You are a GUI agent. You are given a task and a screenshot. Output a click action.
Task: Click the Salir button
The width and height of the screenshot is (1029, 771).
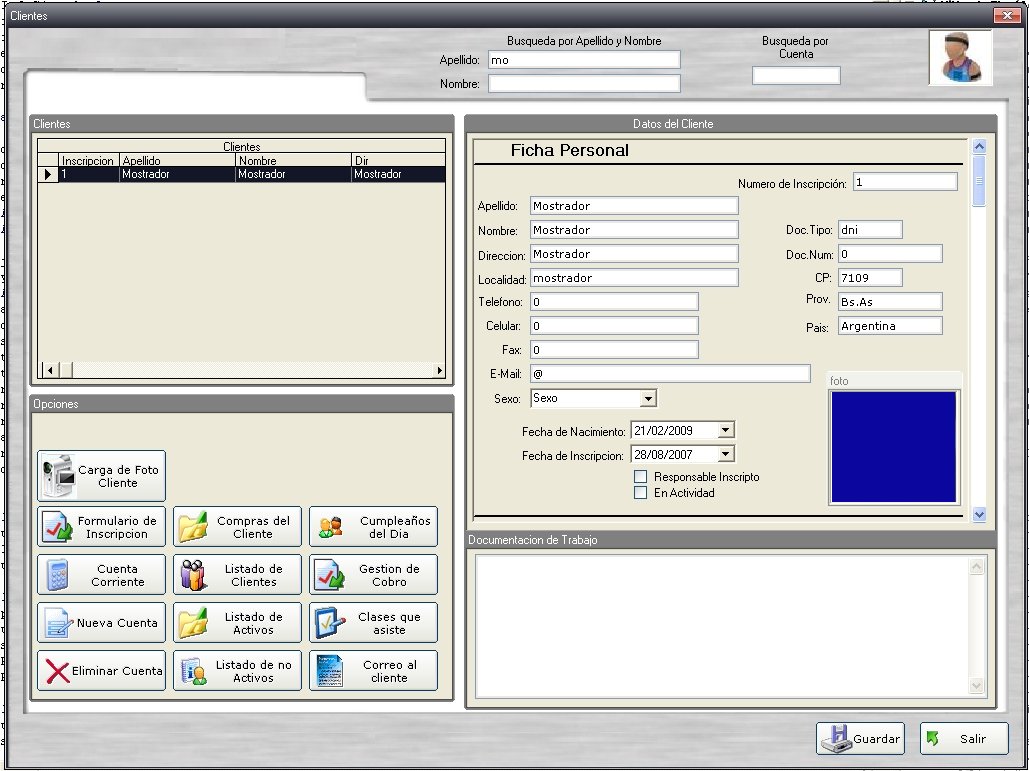tap(964, 739)
